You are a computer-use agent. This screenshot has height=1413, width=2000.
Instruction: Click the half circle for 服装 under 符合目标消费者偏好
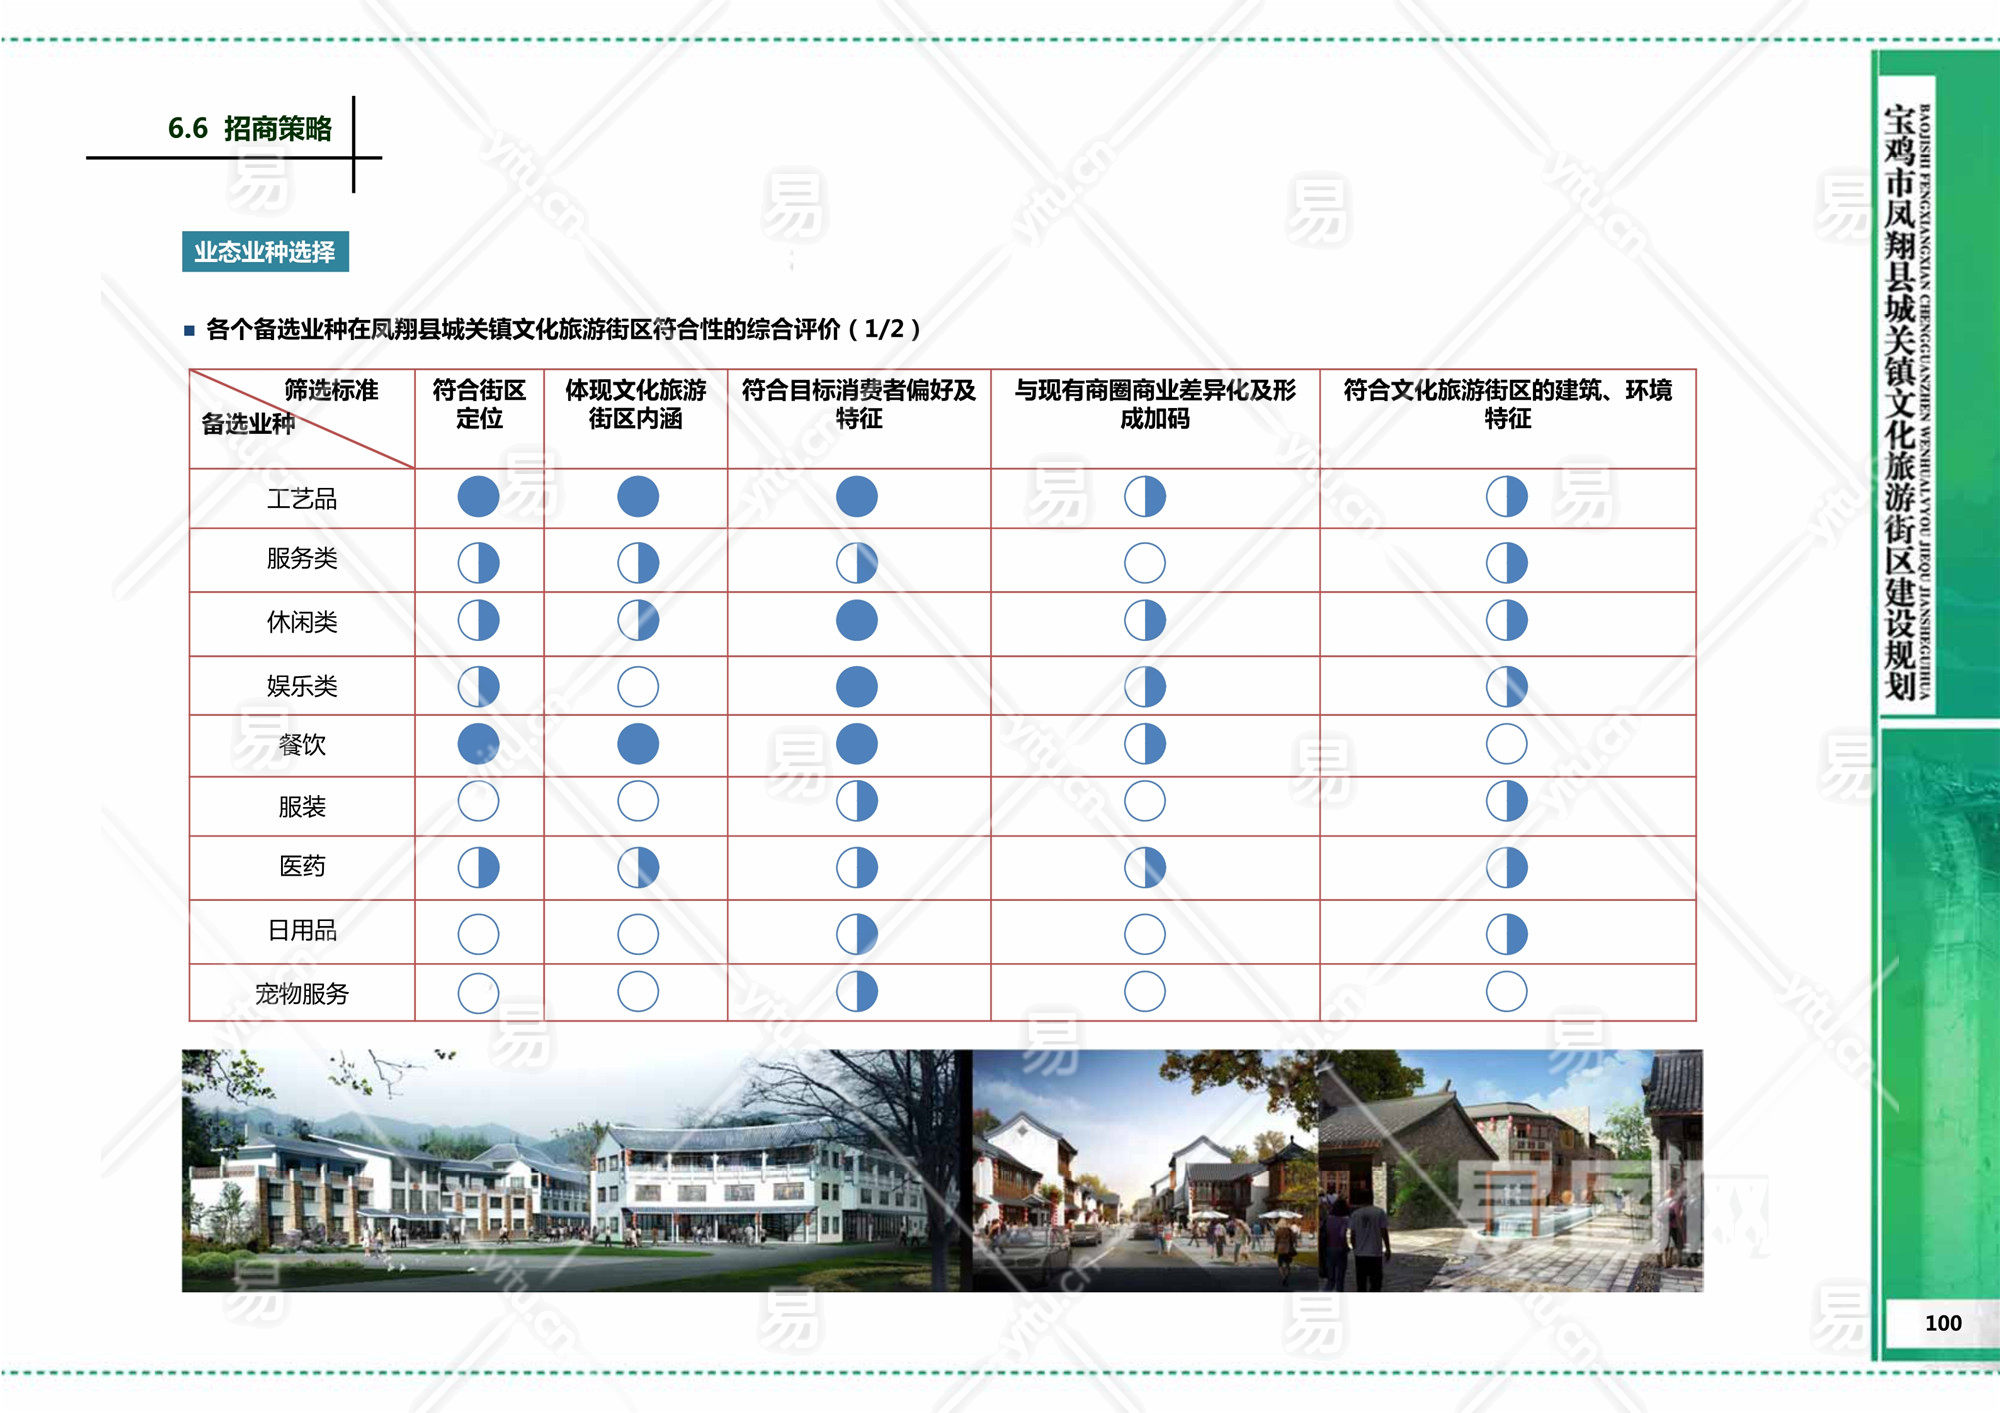[857, 801]
